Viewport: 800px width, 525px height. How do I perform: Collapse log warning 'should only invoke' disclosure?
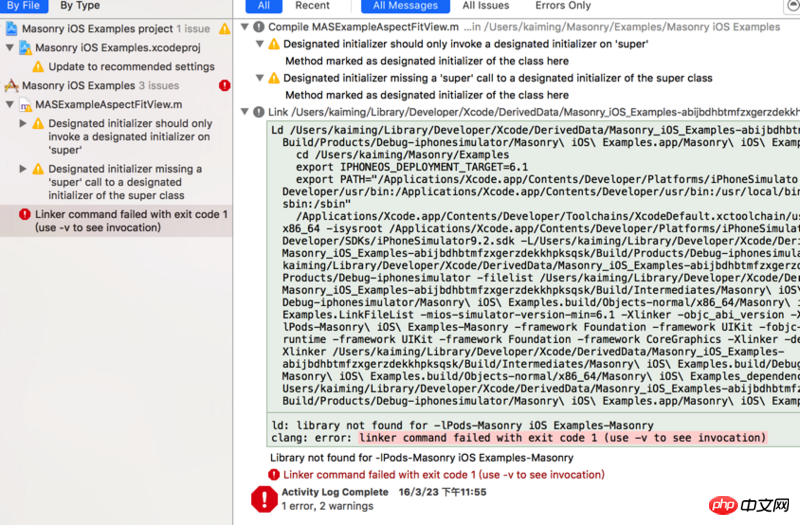click(260, 44)
